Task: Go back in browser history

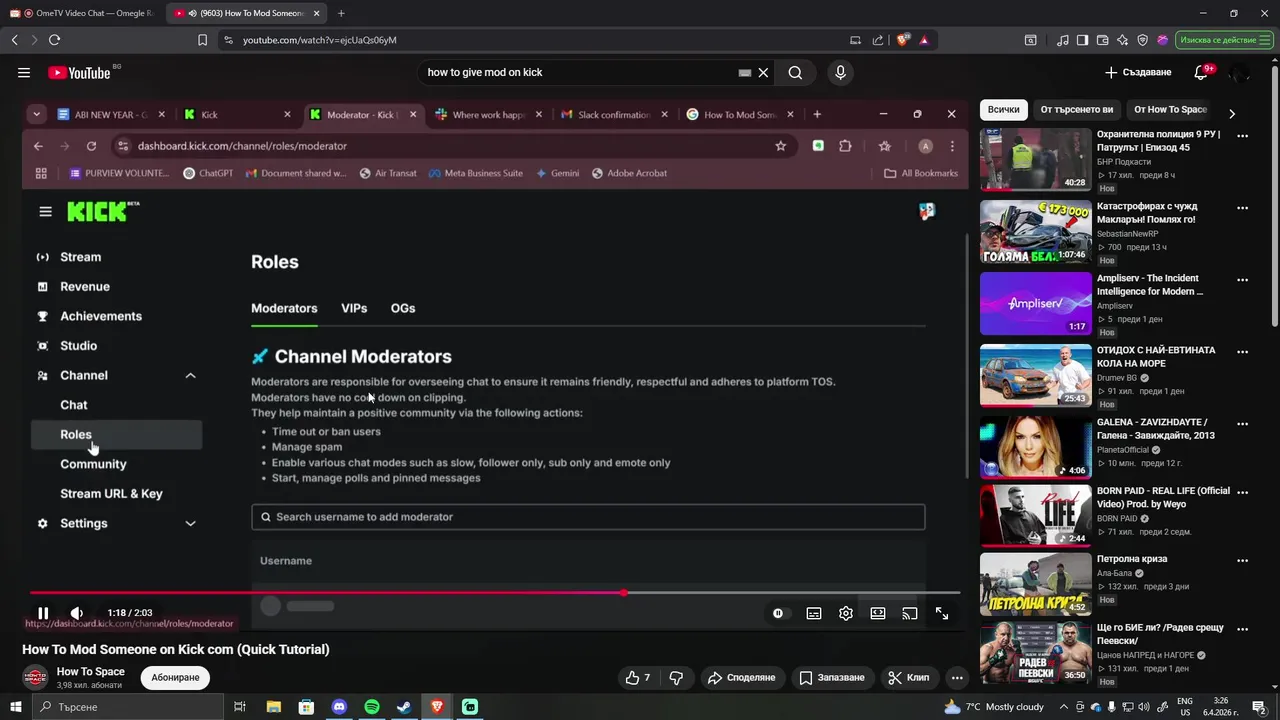Action: (14, 40)
